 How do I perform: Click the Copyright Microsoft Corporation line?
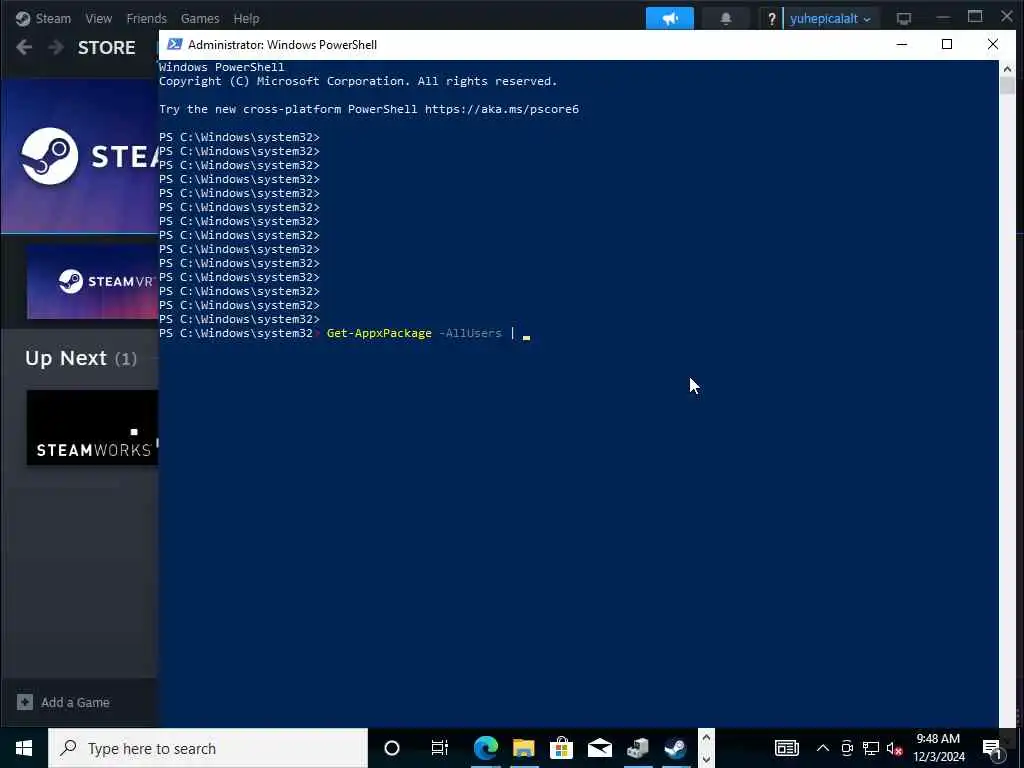pyautogui.click(x=358, y=81)
